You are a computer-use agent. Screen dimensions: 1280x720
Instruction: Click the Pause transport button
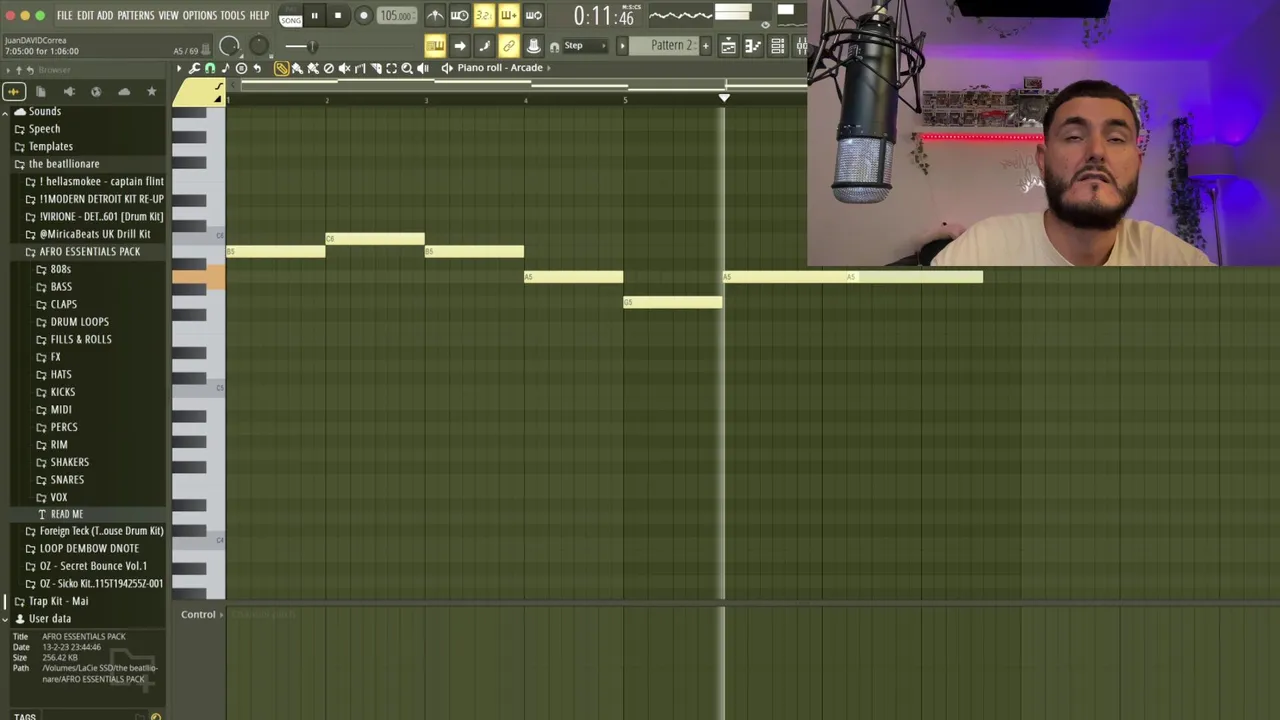pyautogui.click(x=314, y=15)
